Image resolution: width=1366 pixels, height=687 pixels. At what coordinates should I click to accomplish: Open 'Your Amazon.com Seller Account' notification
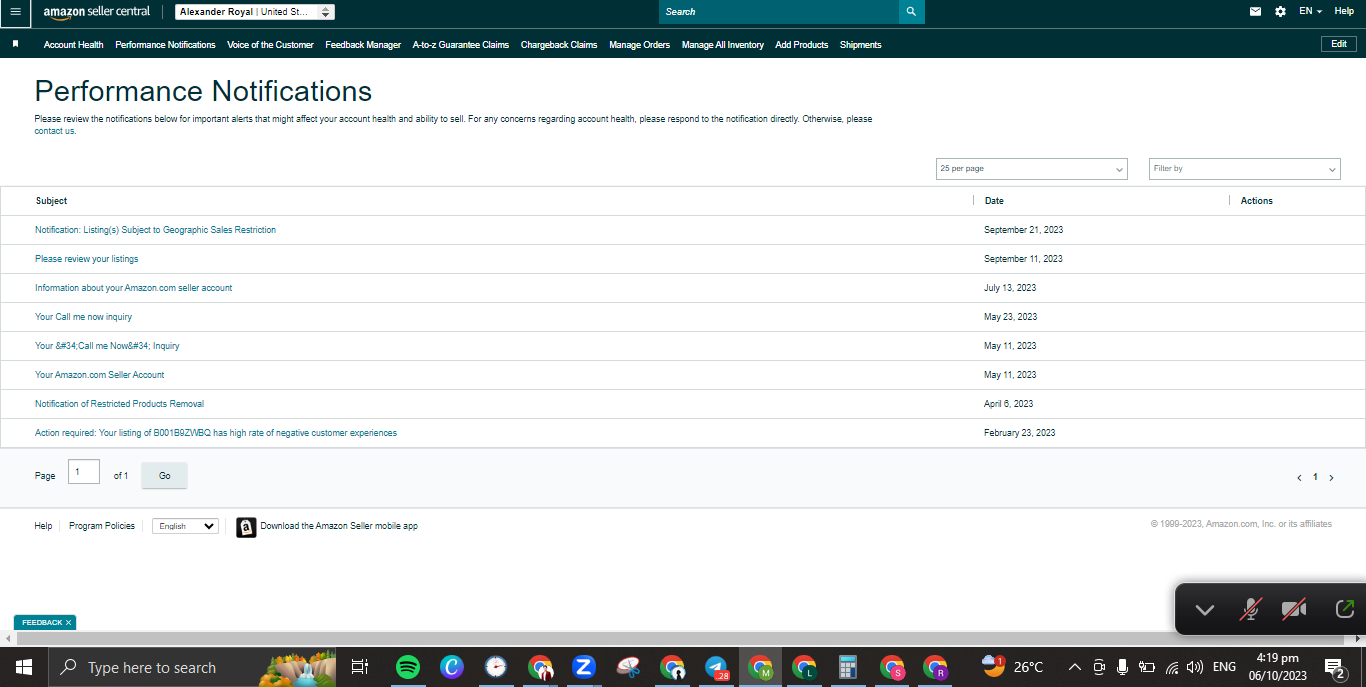(x=99, y=375)
